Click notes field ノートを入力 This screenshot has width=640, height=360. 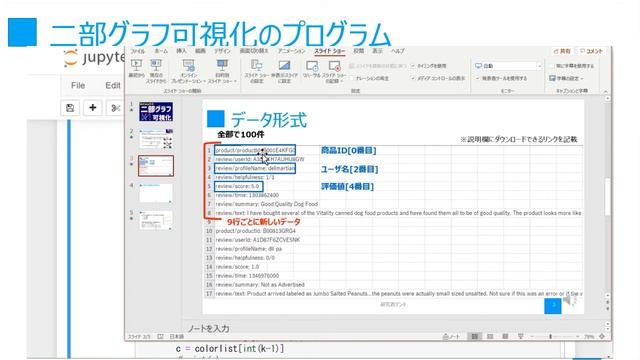pyautogui.click(x=209, y=328)
